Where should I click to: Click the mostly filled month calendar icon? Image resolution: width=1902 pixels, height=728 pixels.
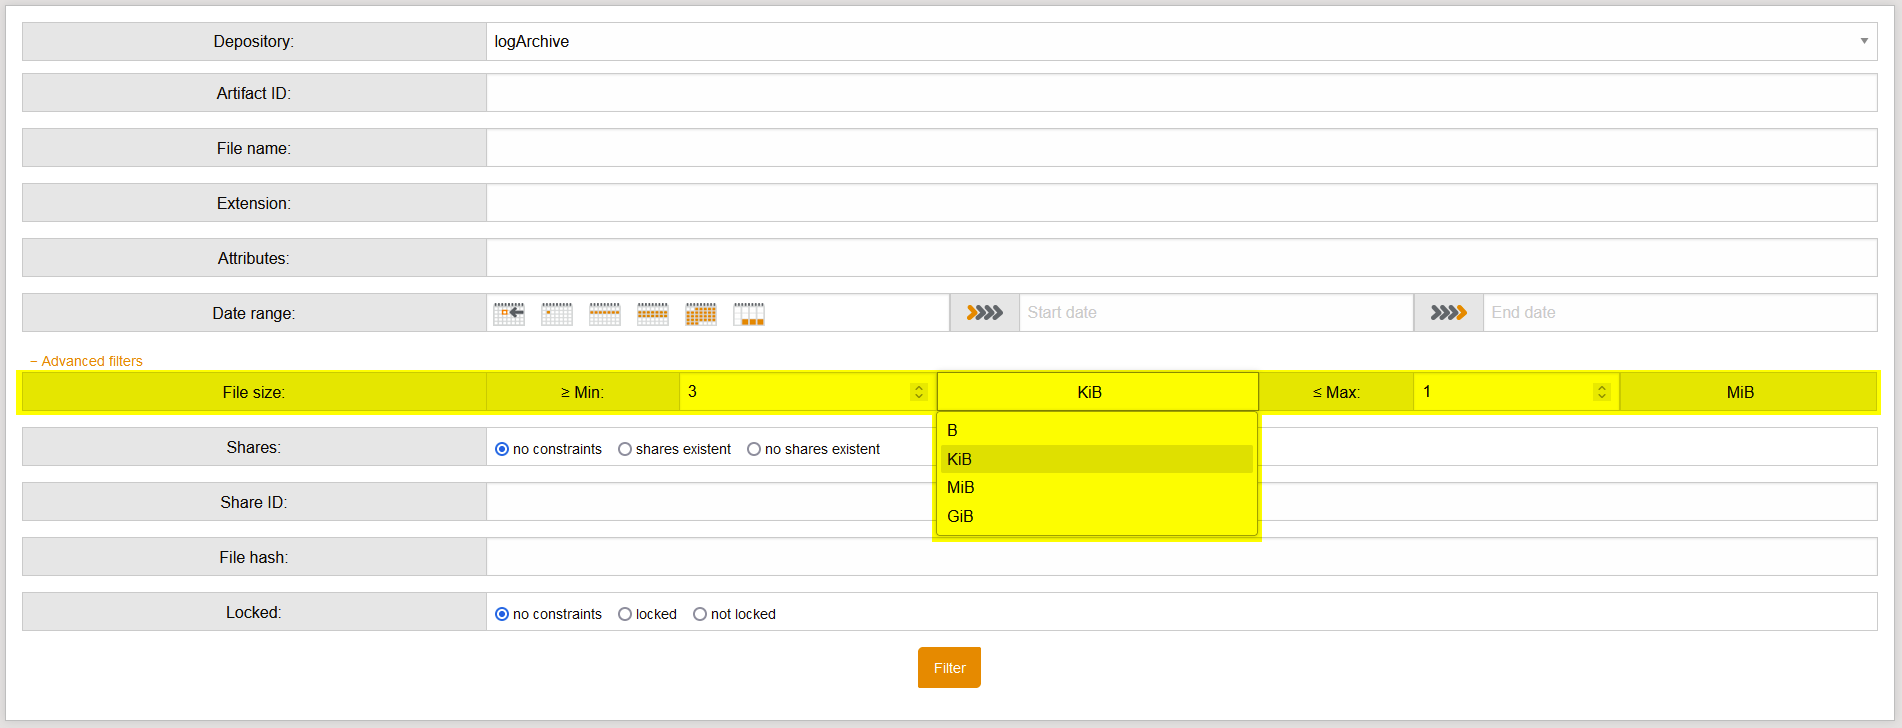pos(701,314)
